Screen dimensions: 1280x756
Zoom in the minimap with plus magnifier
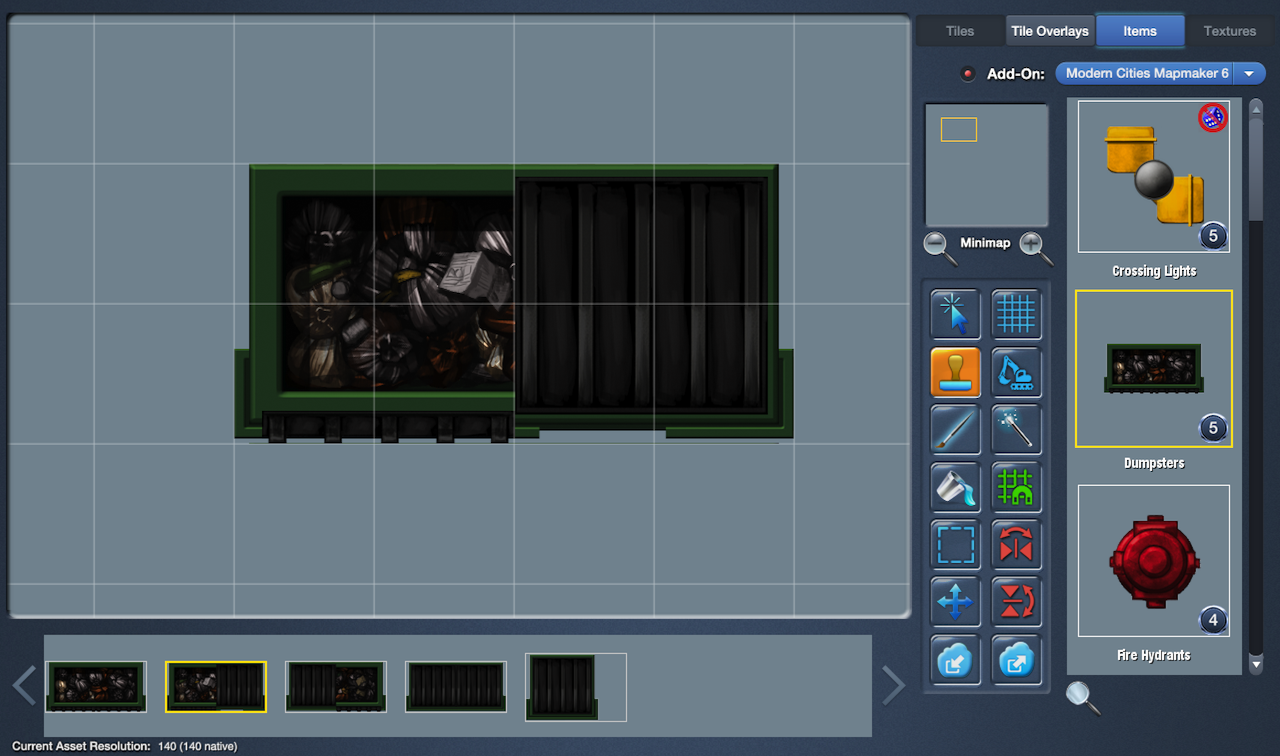pos(1035,246)
